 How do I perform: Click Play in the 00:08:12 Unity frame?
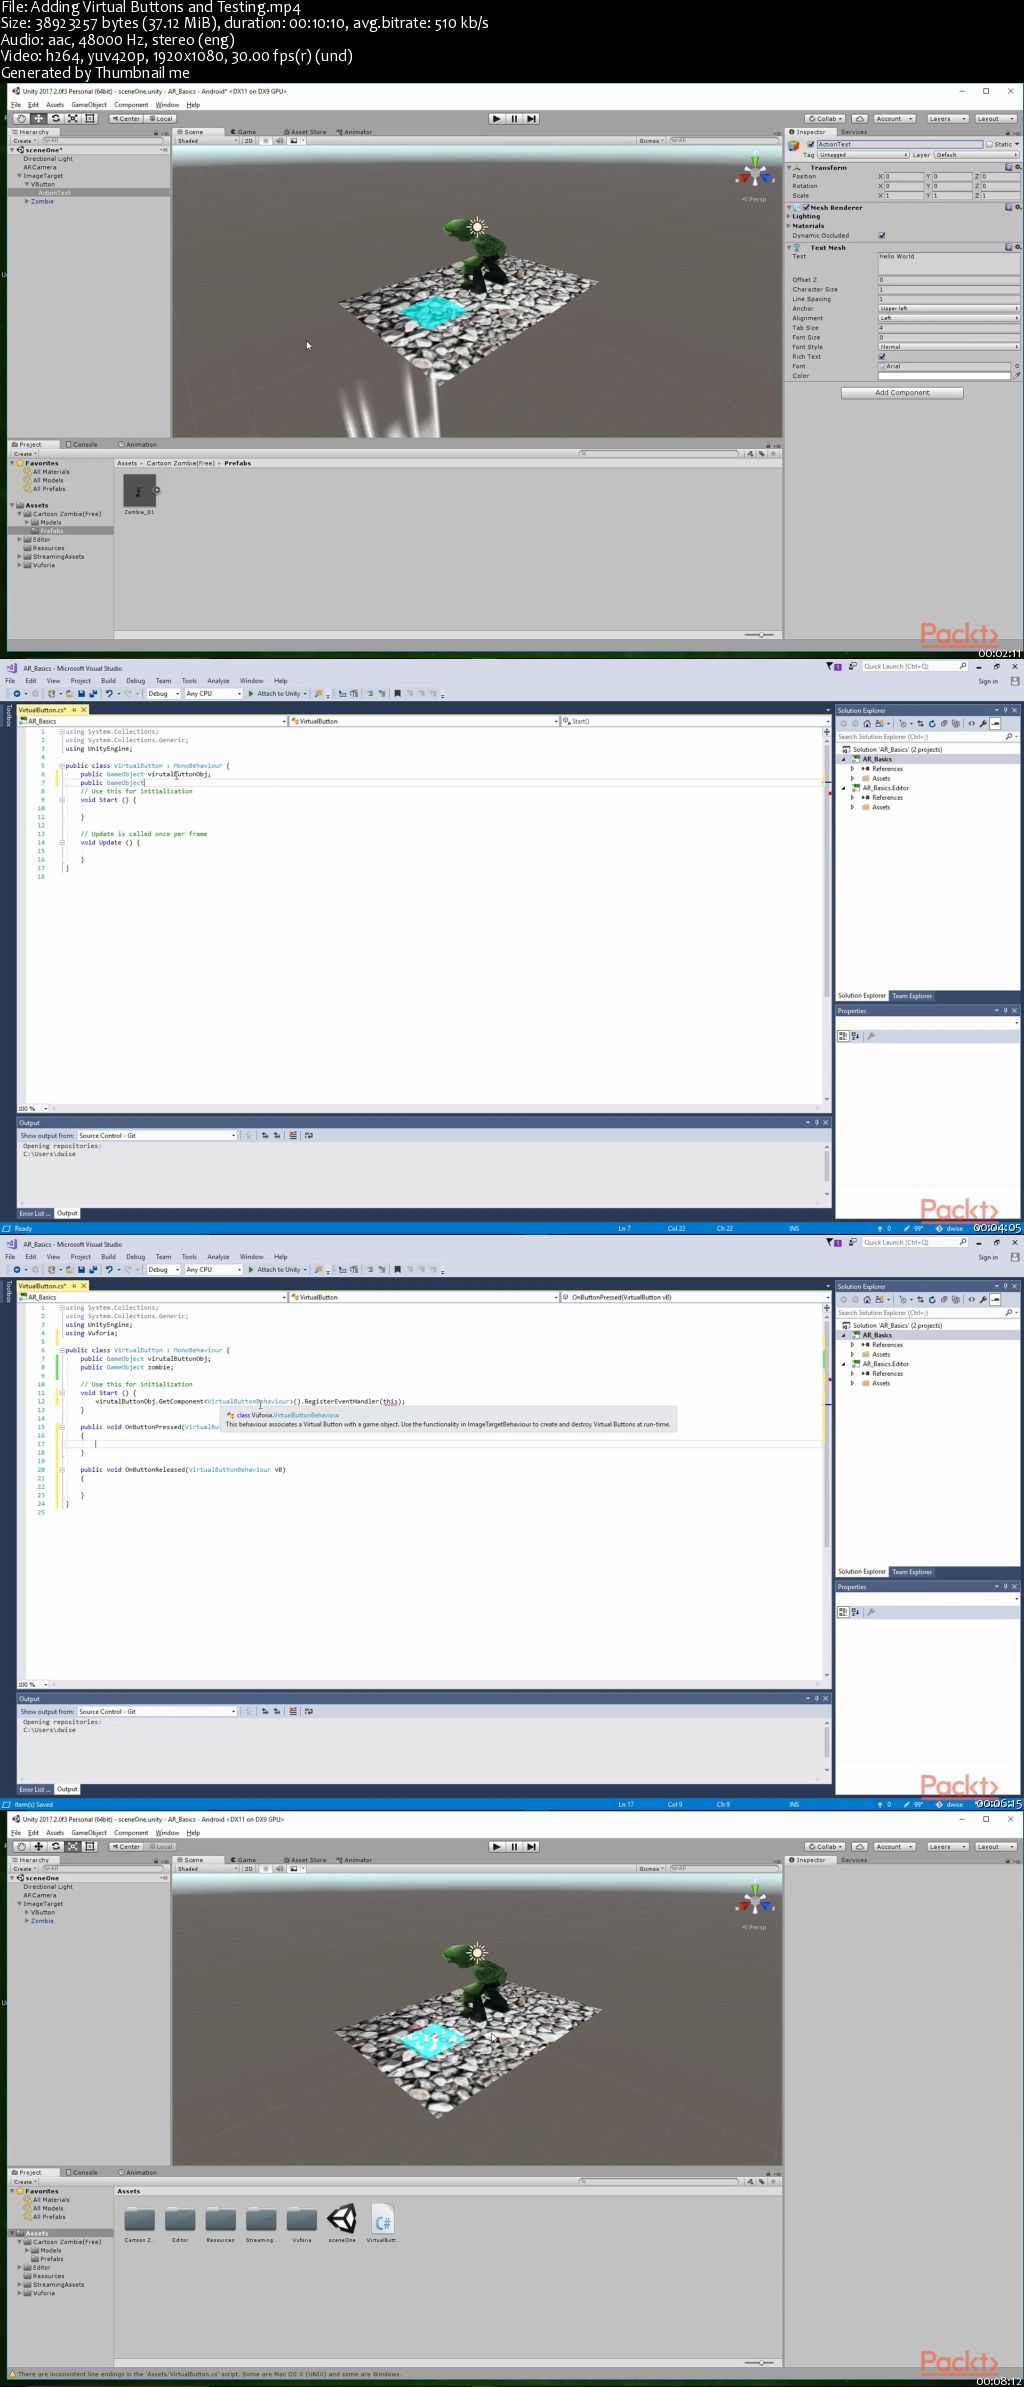tap(497, 1846)
